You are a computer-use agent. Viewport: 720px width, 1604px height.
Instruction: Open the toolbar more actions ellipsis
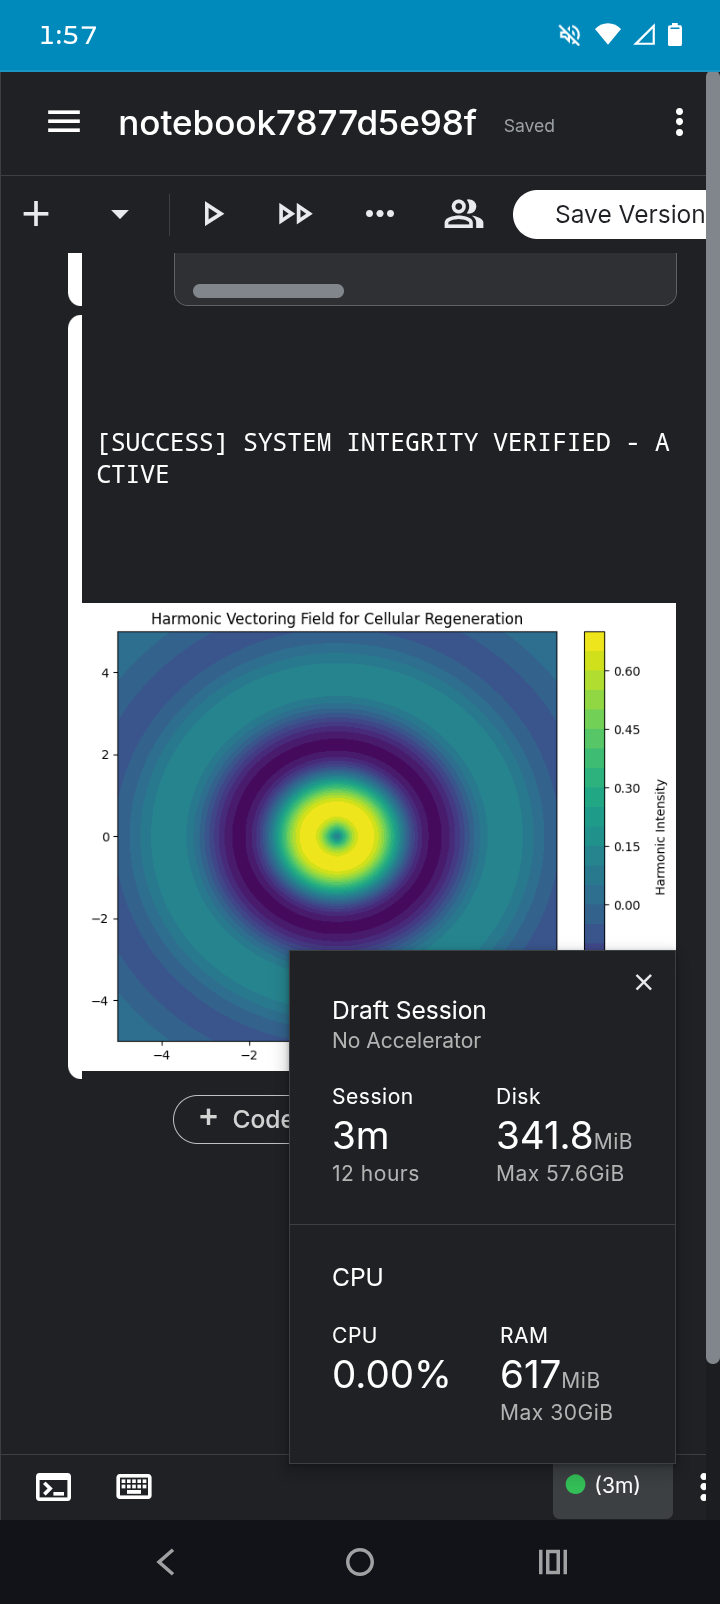click(380, 214)
